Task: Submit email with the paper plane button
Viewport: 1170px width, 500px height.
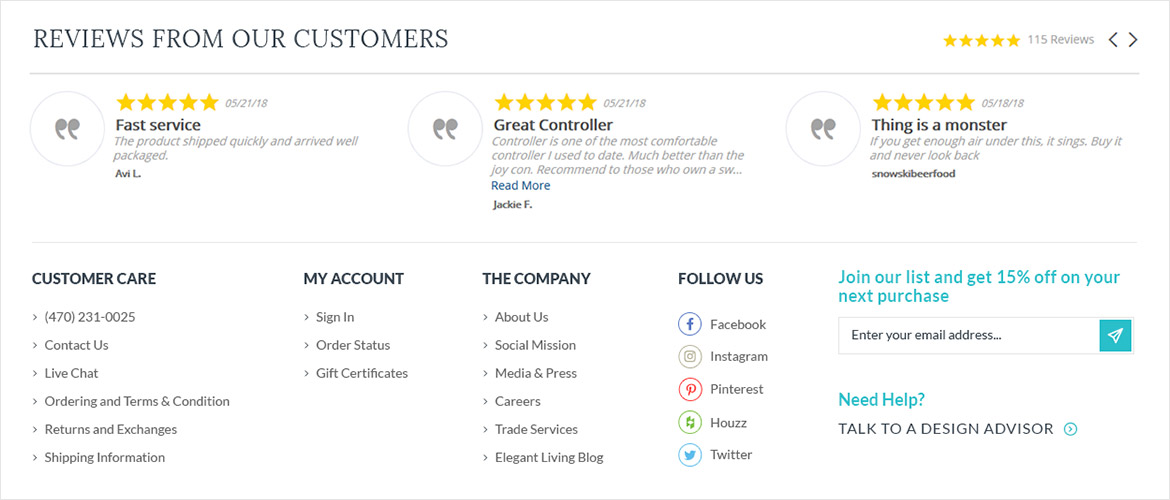Action: (x=1116, y=335)
